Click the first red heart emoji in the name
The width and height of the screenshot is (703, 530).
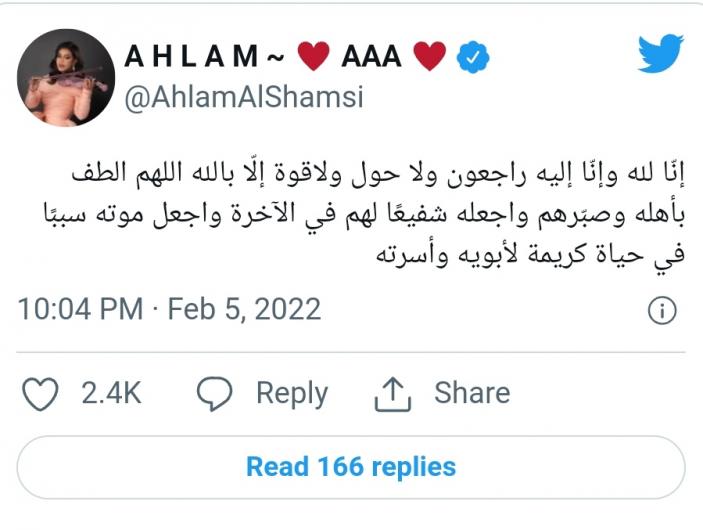(314, 56)
